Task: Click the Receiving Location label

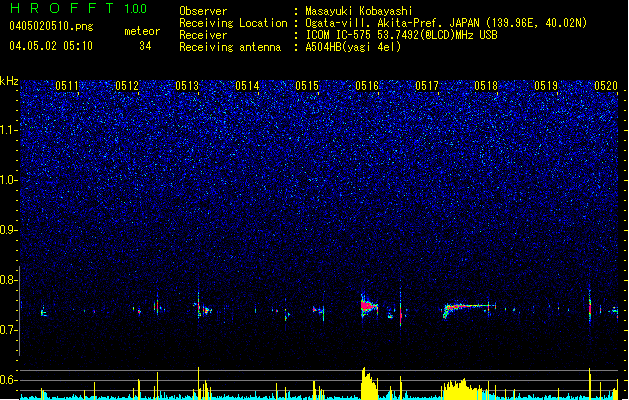Action: (x=233, y=23)
